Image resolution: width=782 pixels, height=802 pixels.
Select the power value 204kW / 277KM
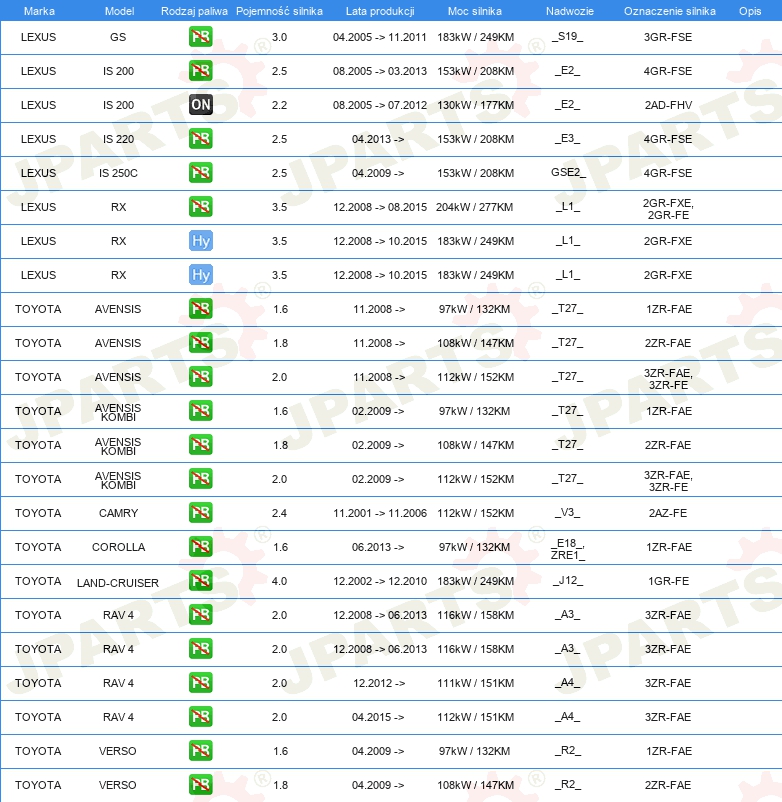click(x=475, y=207)
